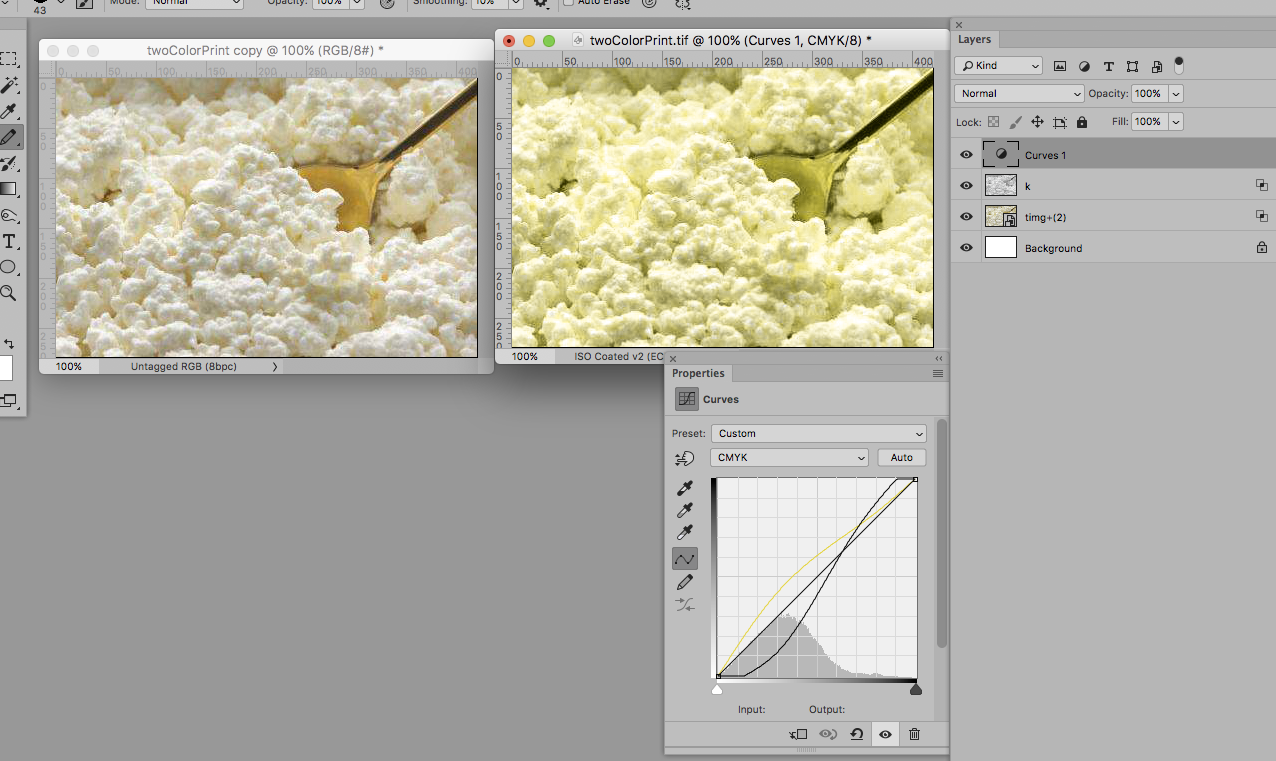
Task: Open the blend mode dropdown showing Normal
Action: point(1018,93)
